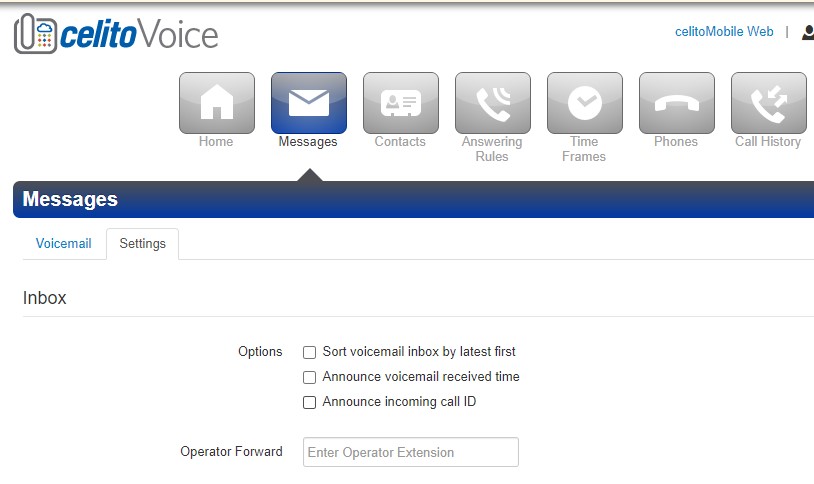Toggle Announce incoming call ID checkbox
This screenshot has height=484, width=814.
309,402
